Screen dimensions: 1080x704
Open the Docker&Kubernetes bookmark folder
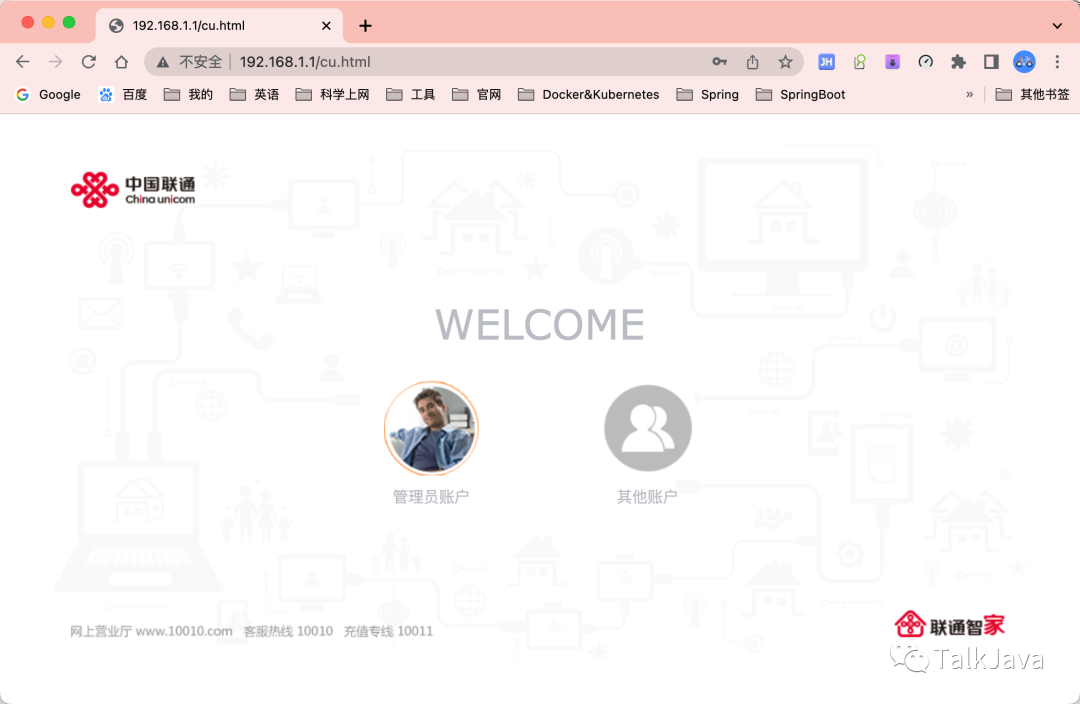(x=589, y=95)
